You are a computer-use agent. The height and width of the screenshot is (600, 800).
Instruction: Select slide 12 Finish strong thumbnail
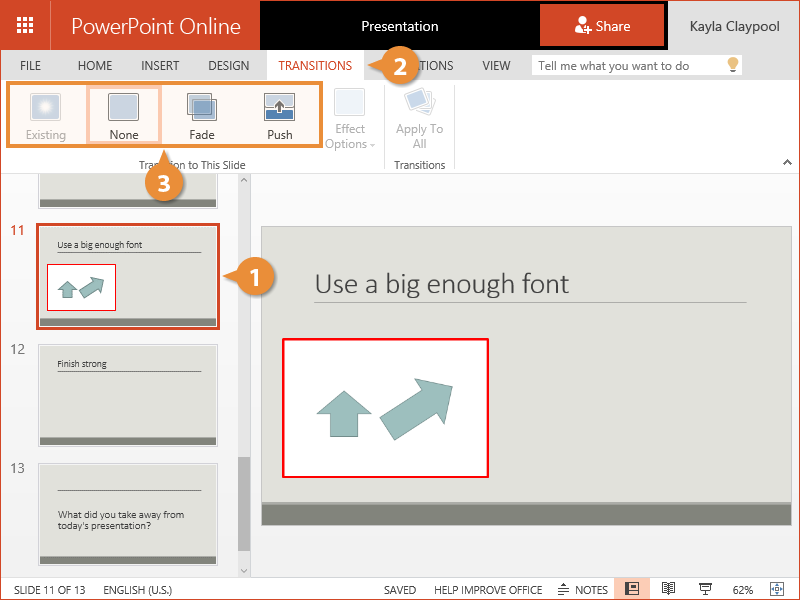[128, 395]
